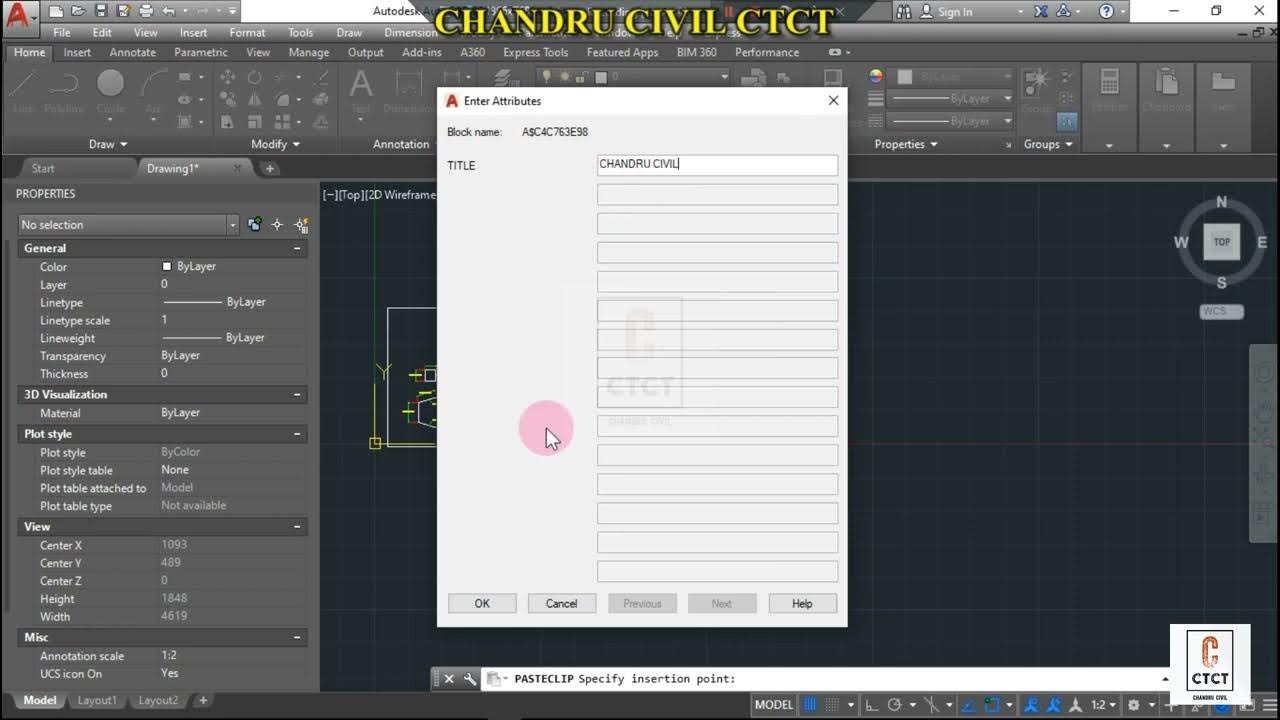The width and height of the screenshot is (1280, 720).
Task: Open the annotation scale 1:2 dropdown
Action: tap(1103, 704)
